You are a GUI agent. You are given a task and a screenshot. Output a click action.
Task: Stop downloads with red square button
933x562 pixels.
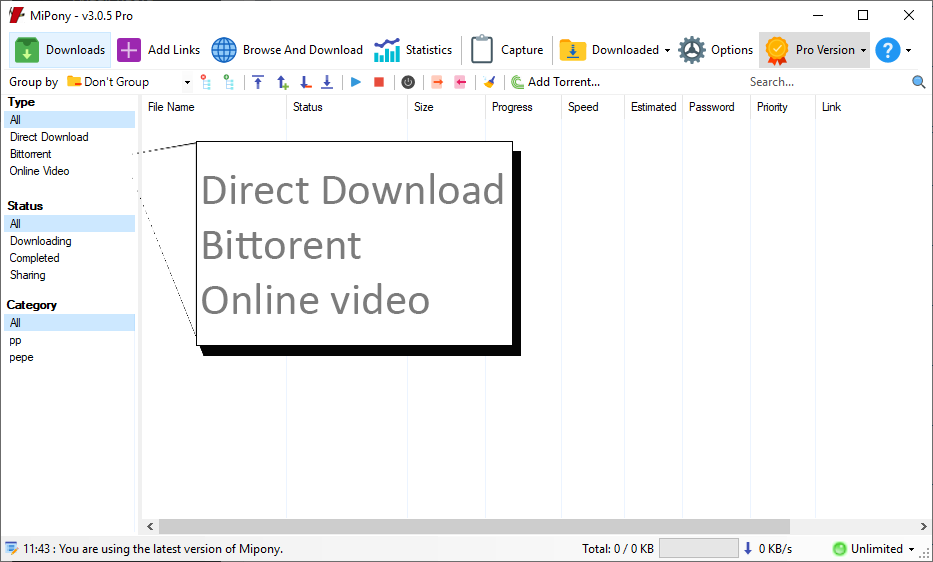tap(378, 82)
